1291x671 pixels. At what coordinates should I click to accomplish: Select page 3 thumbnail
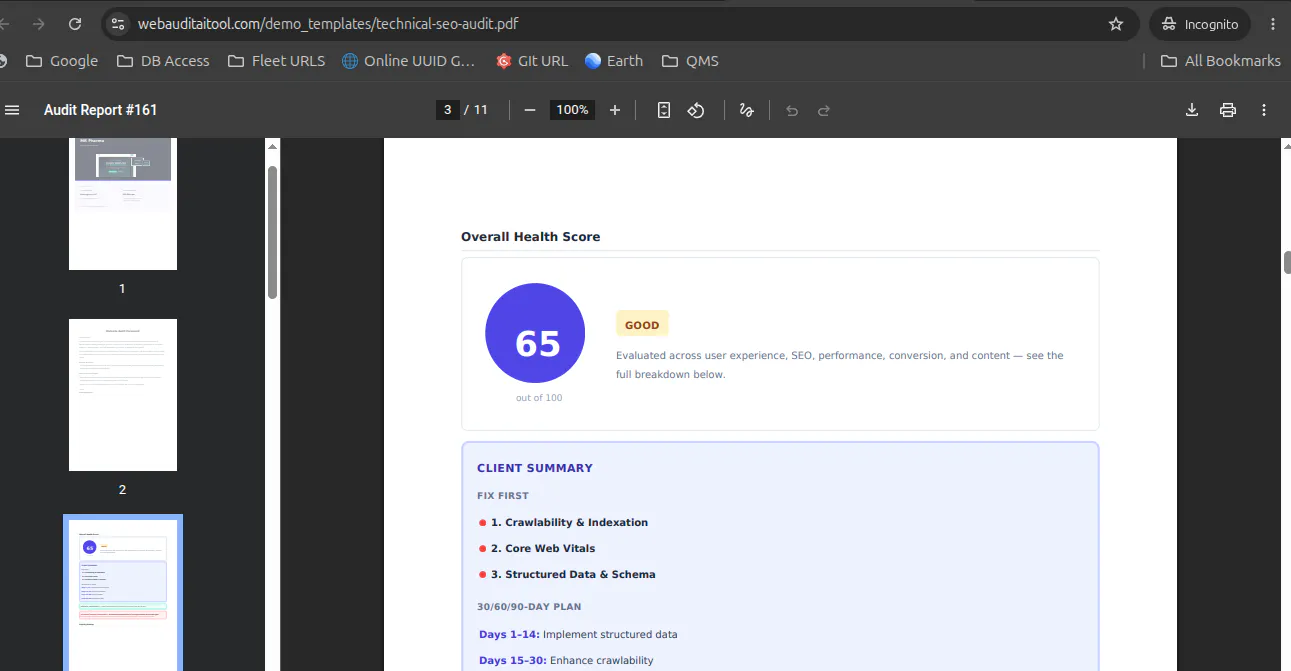(x=123, y=594)
